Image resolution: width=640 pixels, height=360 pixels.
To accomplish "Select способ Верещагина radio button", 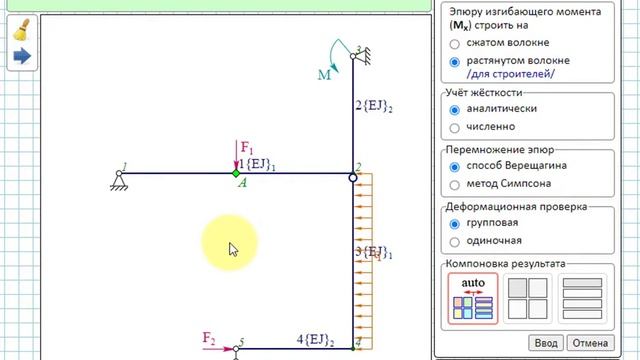I will (454, 167).
